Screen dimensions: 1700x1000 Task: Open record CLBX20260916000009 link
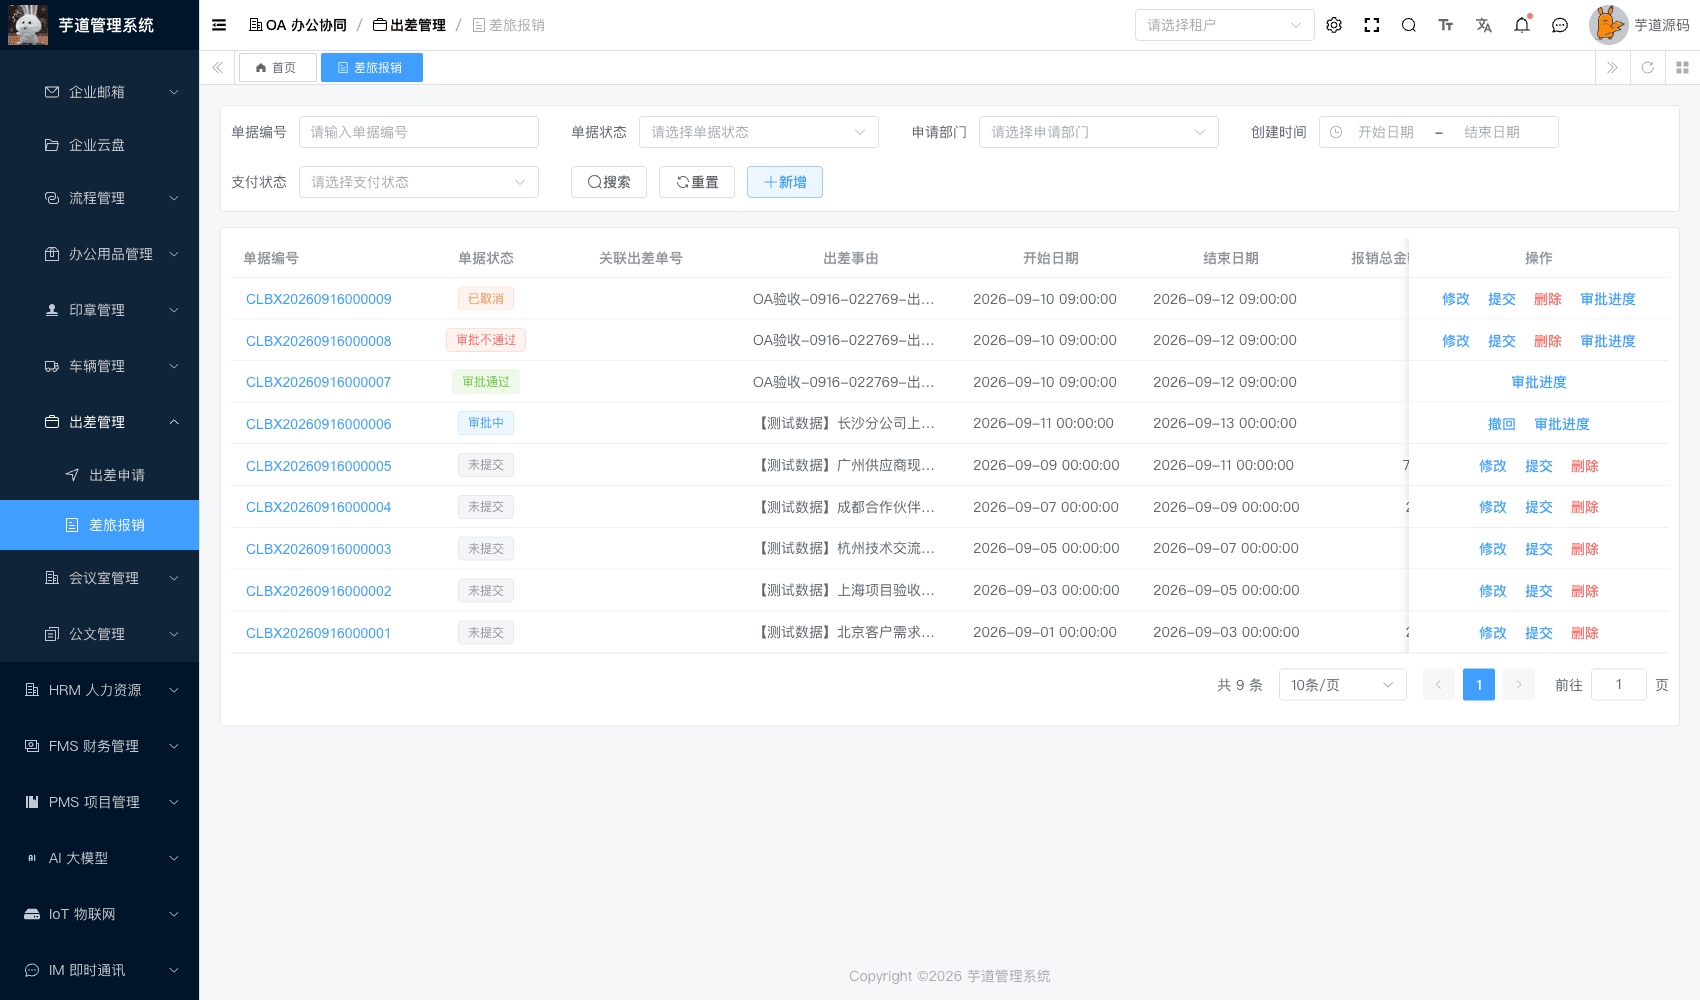click(x=318, y=299)
